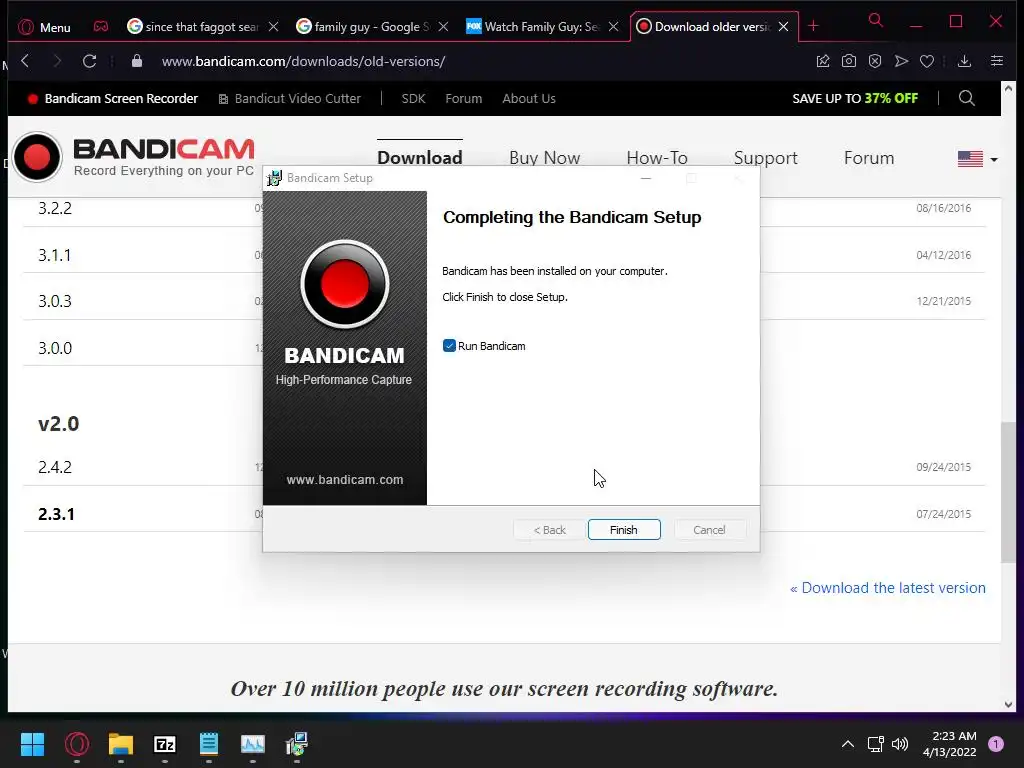The width and height of the screenshot is (1024, 768).
Task: Click the 09/24/2015 release date
Action: (x=944, y=468)
